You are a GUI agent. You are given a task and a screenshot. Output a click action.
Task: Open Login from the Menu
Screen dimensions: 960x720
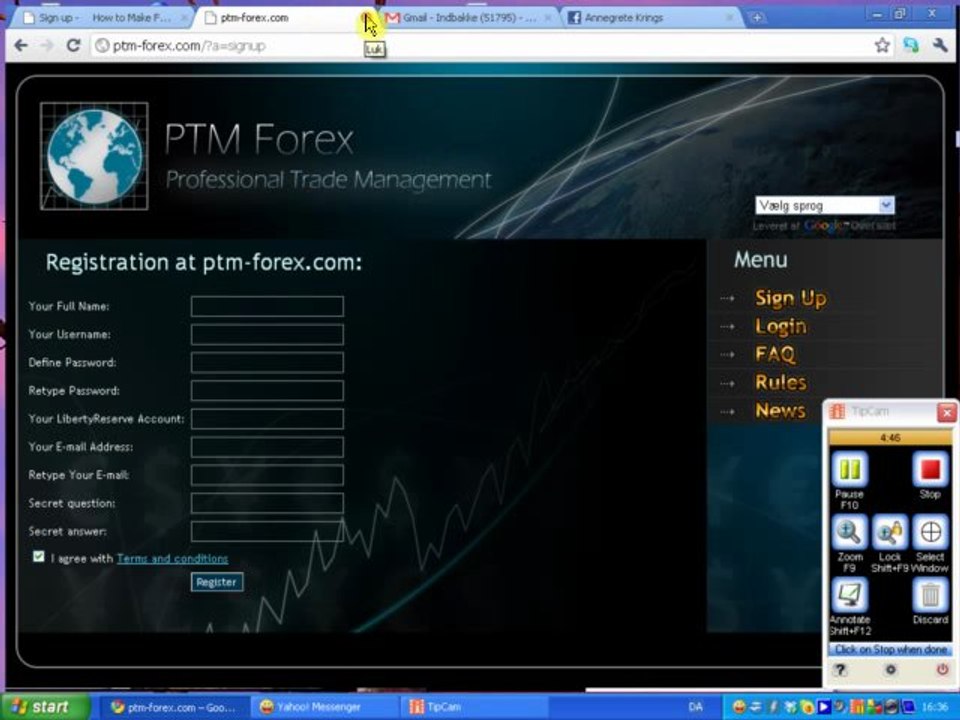pos(781,326)
